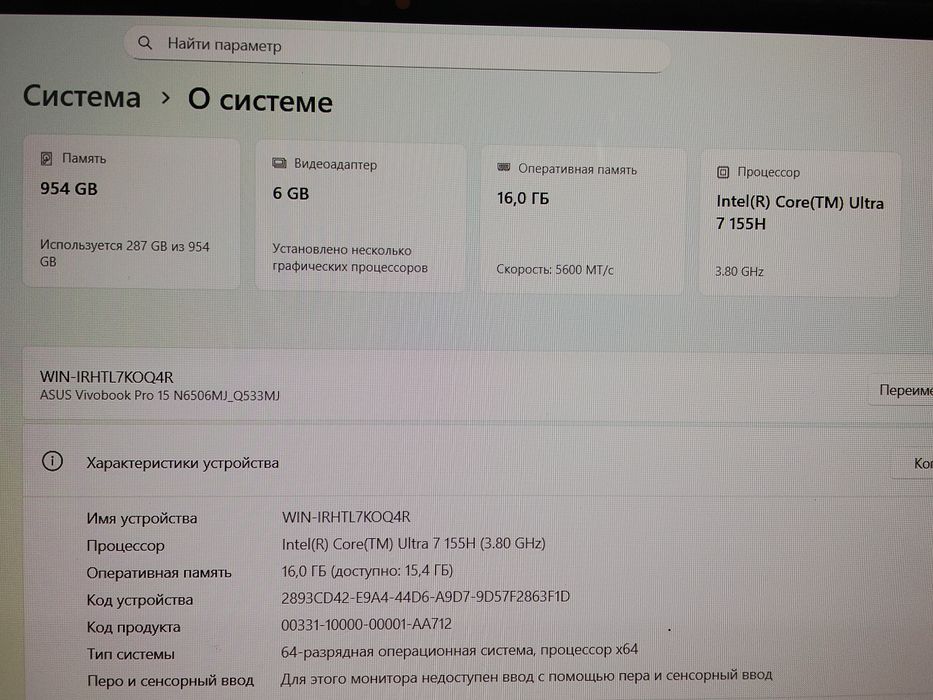This screenshot has height=700, width=933.
Task: Open the Видеоадаптер 6 GB card
Action: click(361, 217)
